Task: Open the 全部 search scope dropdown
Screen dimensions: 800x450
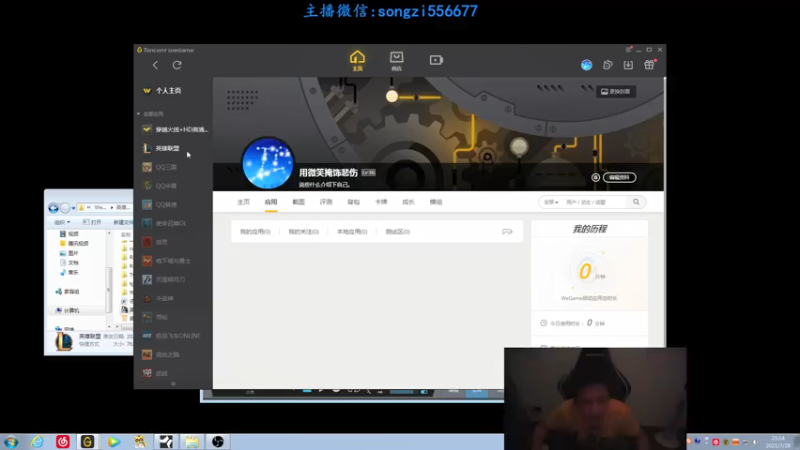Action: click(x=551, y=202)
